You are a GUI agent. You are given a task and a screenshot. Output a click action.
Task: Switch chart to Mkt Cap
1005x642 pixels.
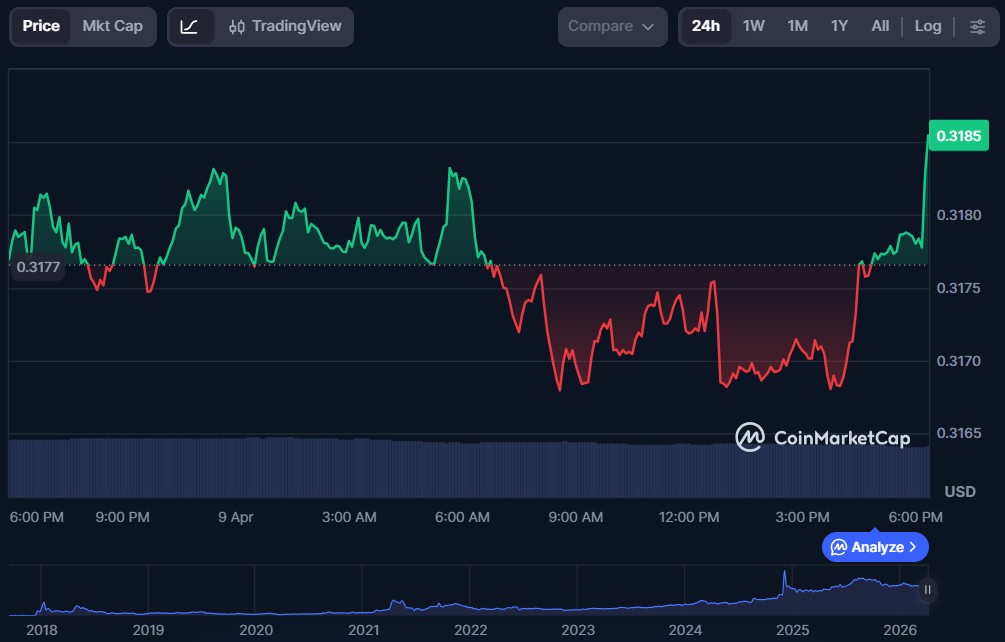(x=112, y=27)
